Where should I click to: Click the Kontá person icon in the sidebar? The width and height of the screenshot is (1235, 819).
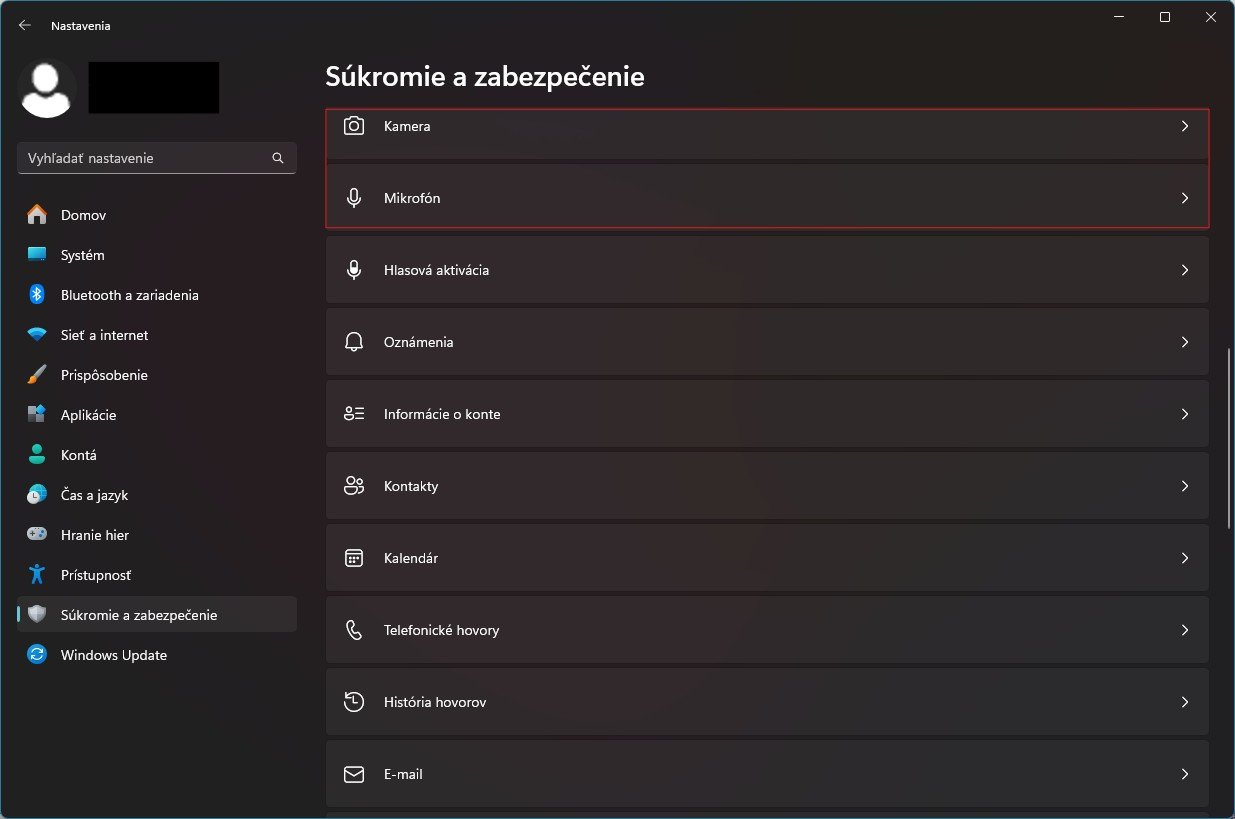pos(37,455)
